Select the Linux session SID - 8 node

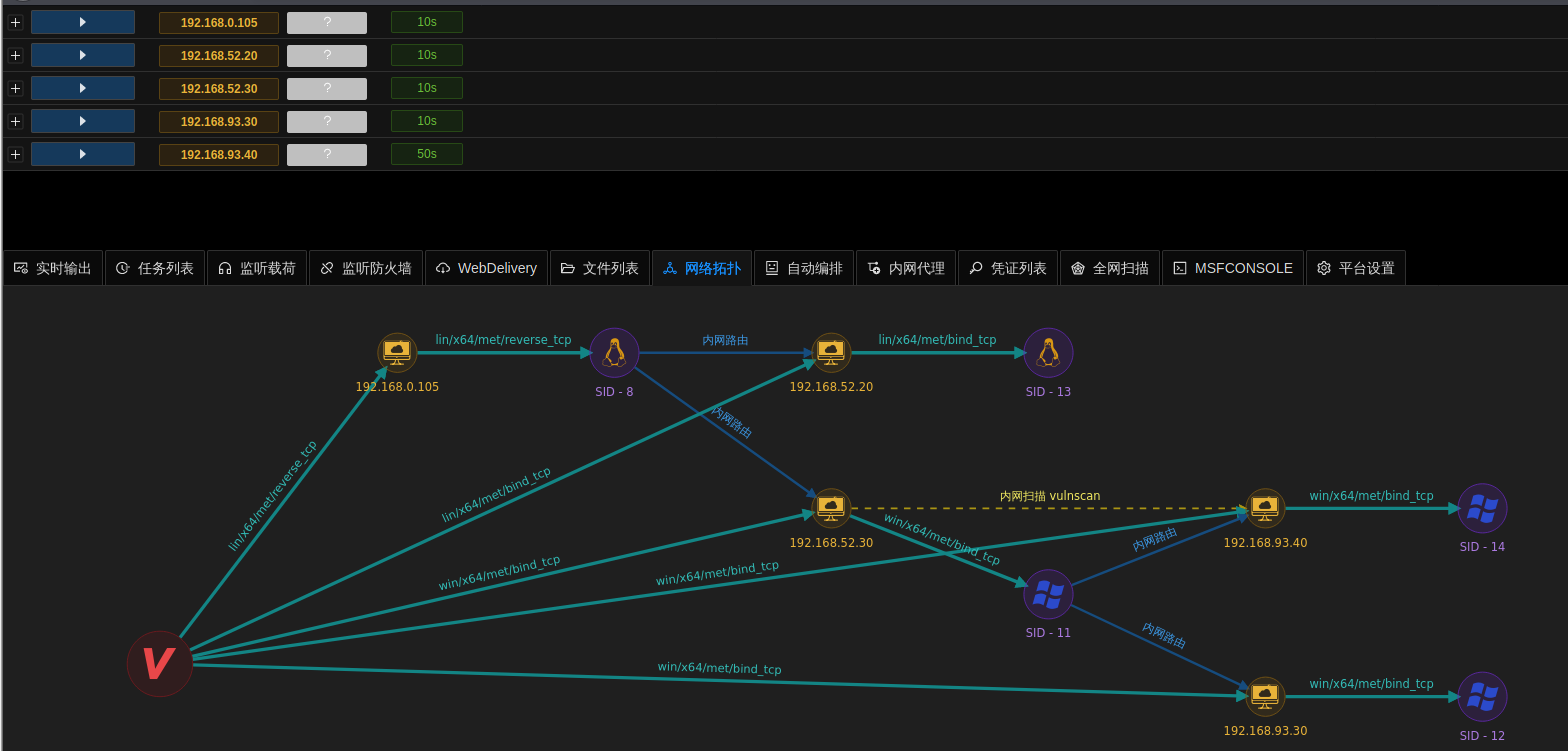click(x=614, y=353)
